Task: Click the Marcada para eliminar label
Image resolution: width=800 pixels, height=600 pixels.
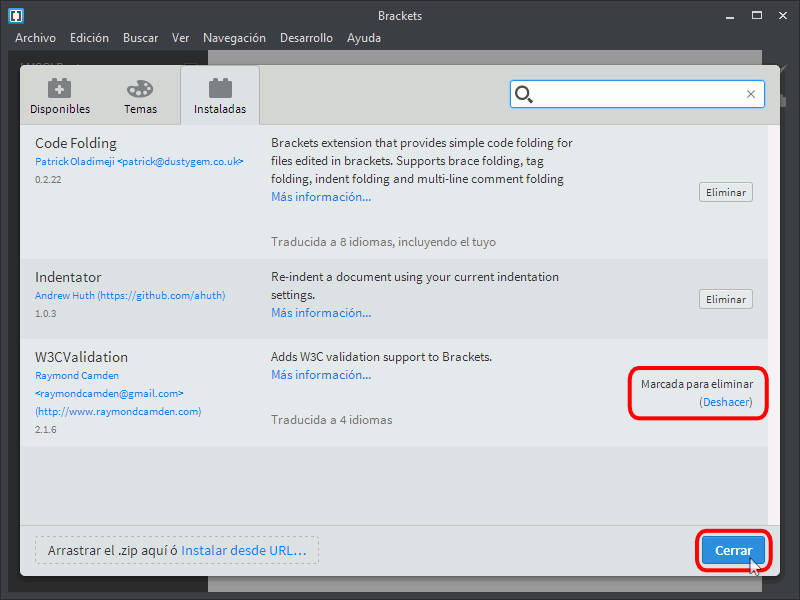Action: (x=697, y=384)
